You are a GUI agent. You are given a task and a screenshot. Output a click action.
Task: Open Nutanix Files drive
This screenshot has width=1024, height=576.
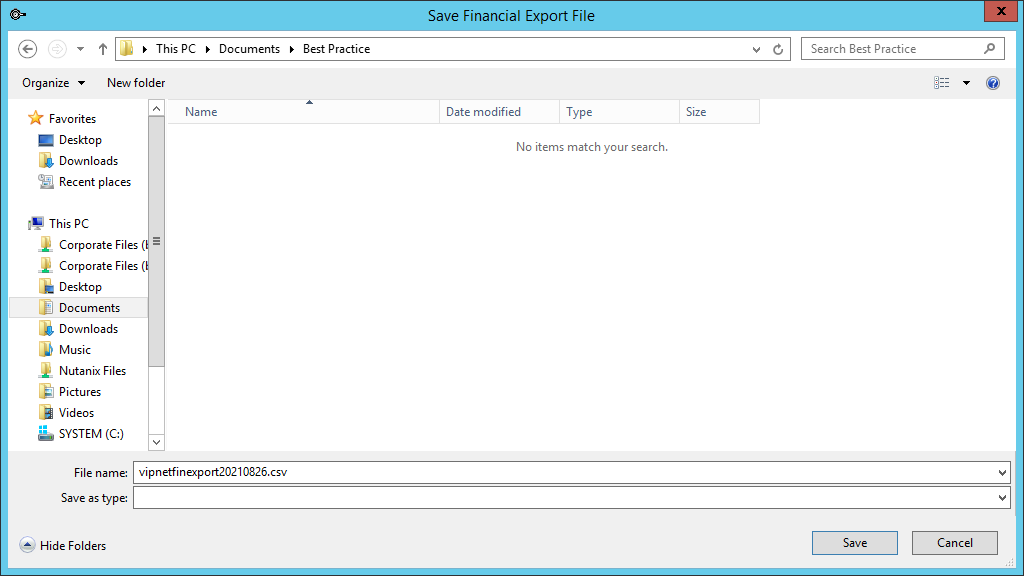click(x=92, y=370)
